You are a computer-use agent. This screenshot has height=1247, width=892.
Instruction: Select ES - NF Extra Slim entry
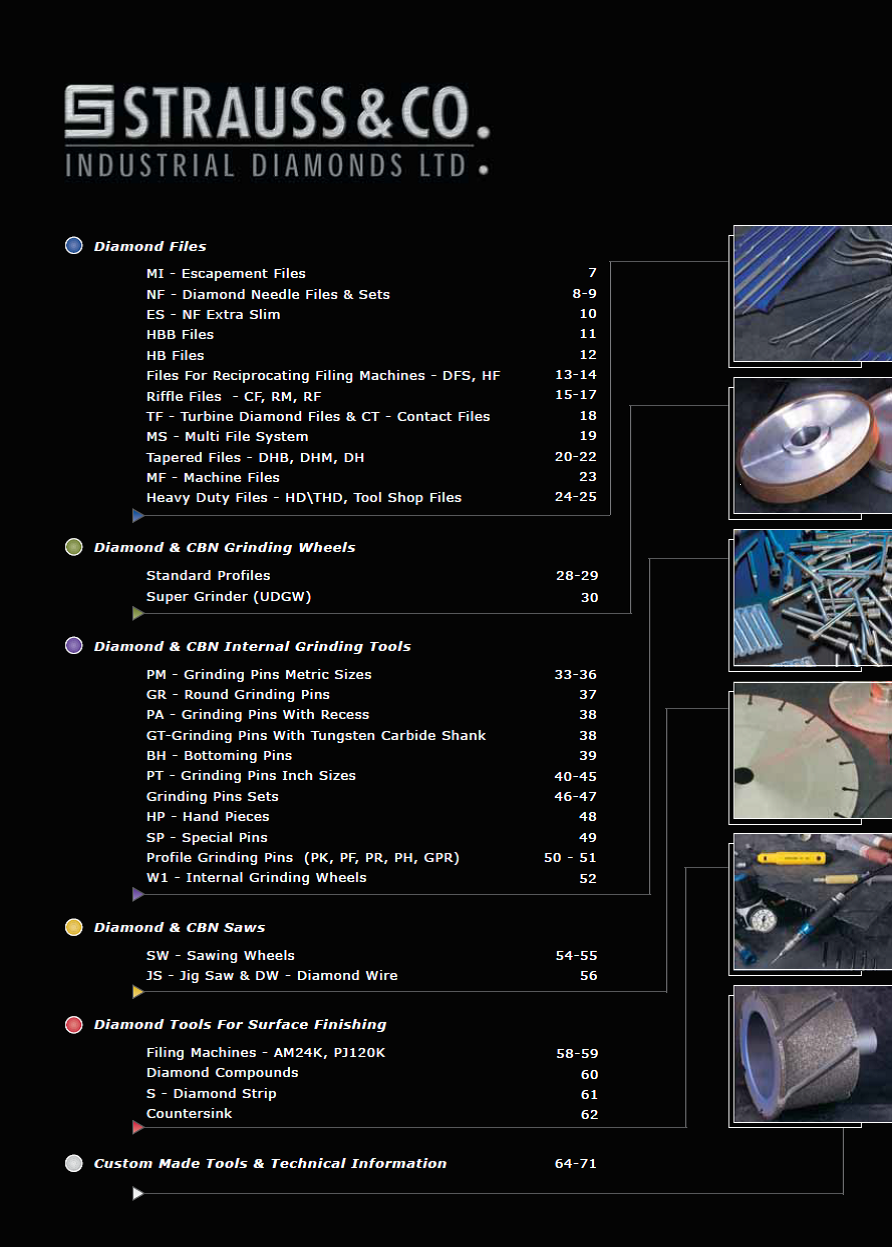pyautogui.click(x=213, y=314)
